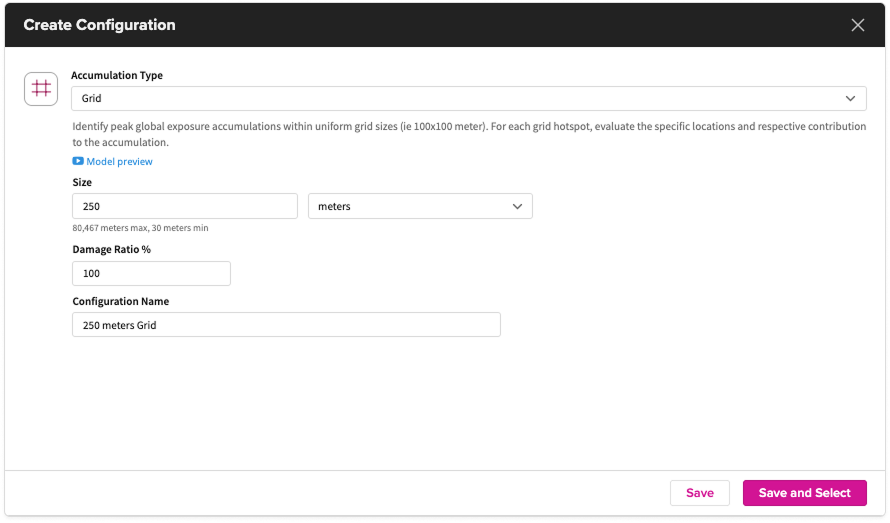The width and height of the screenshot is (890, 523).
Task: Select the Configuration Name text field
Action: (286, 325)
